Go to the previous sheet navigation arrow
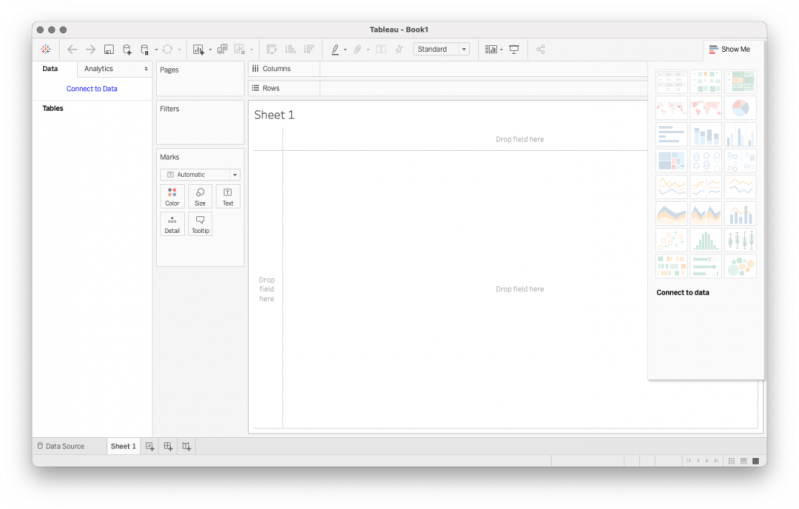The height and width of the screenshot is (509, 799). (698, 461)
